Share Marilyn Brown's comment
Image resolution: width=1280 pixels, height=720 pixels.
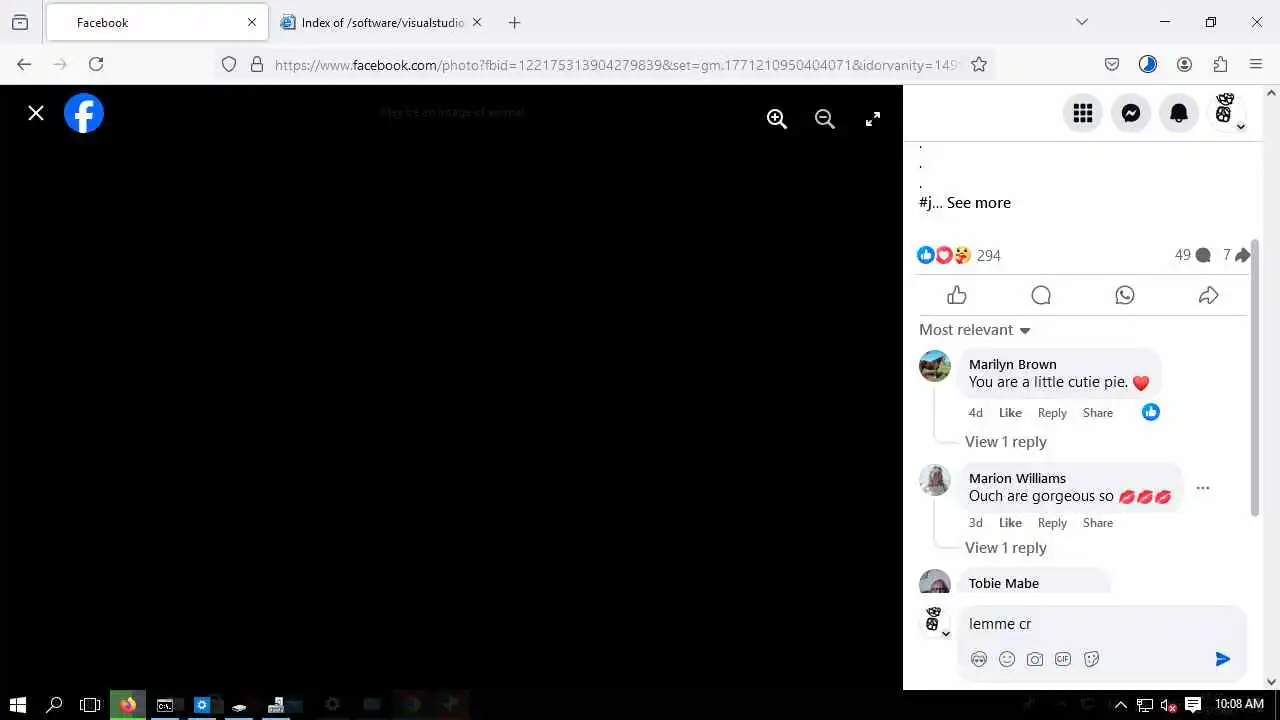(x=1097, y=413)
